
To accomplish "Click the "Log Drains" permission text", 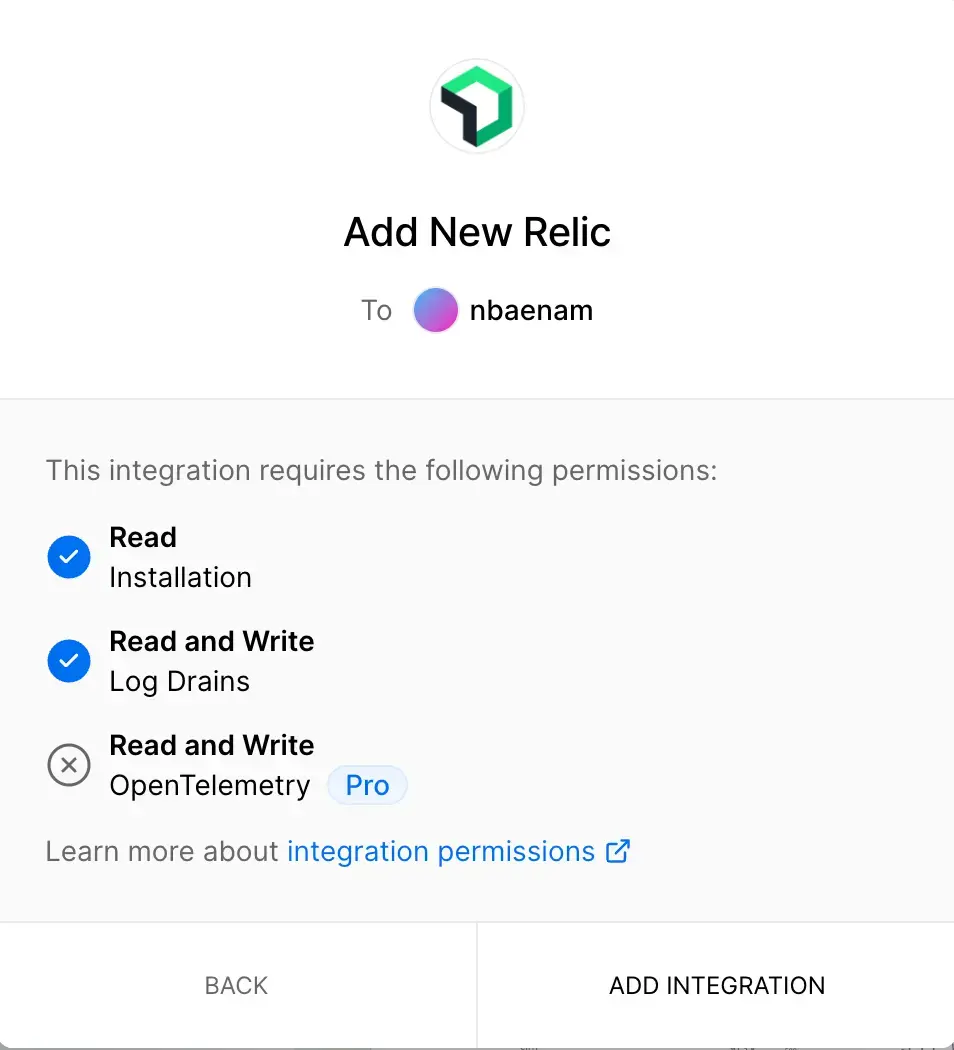I will tap(179, 682).
